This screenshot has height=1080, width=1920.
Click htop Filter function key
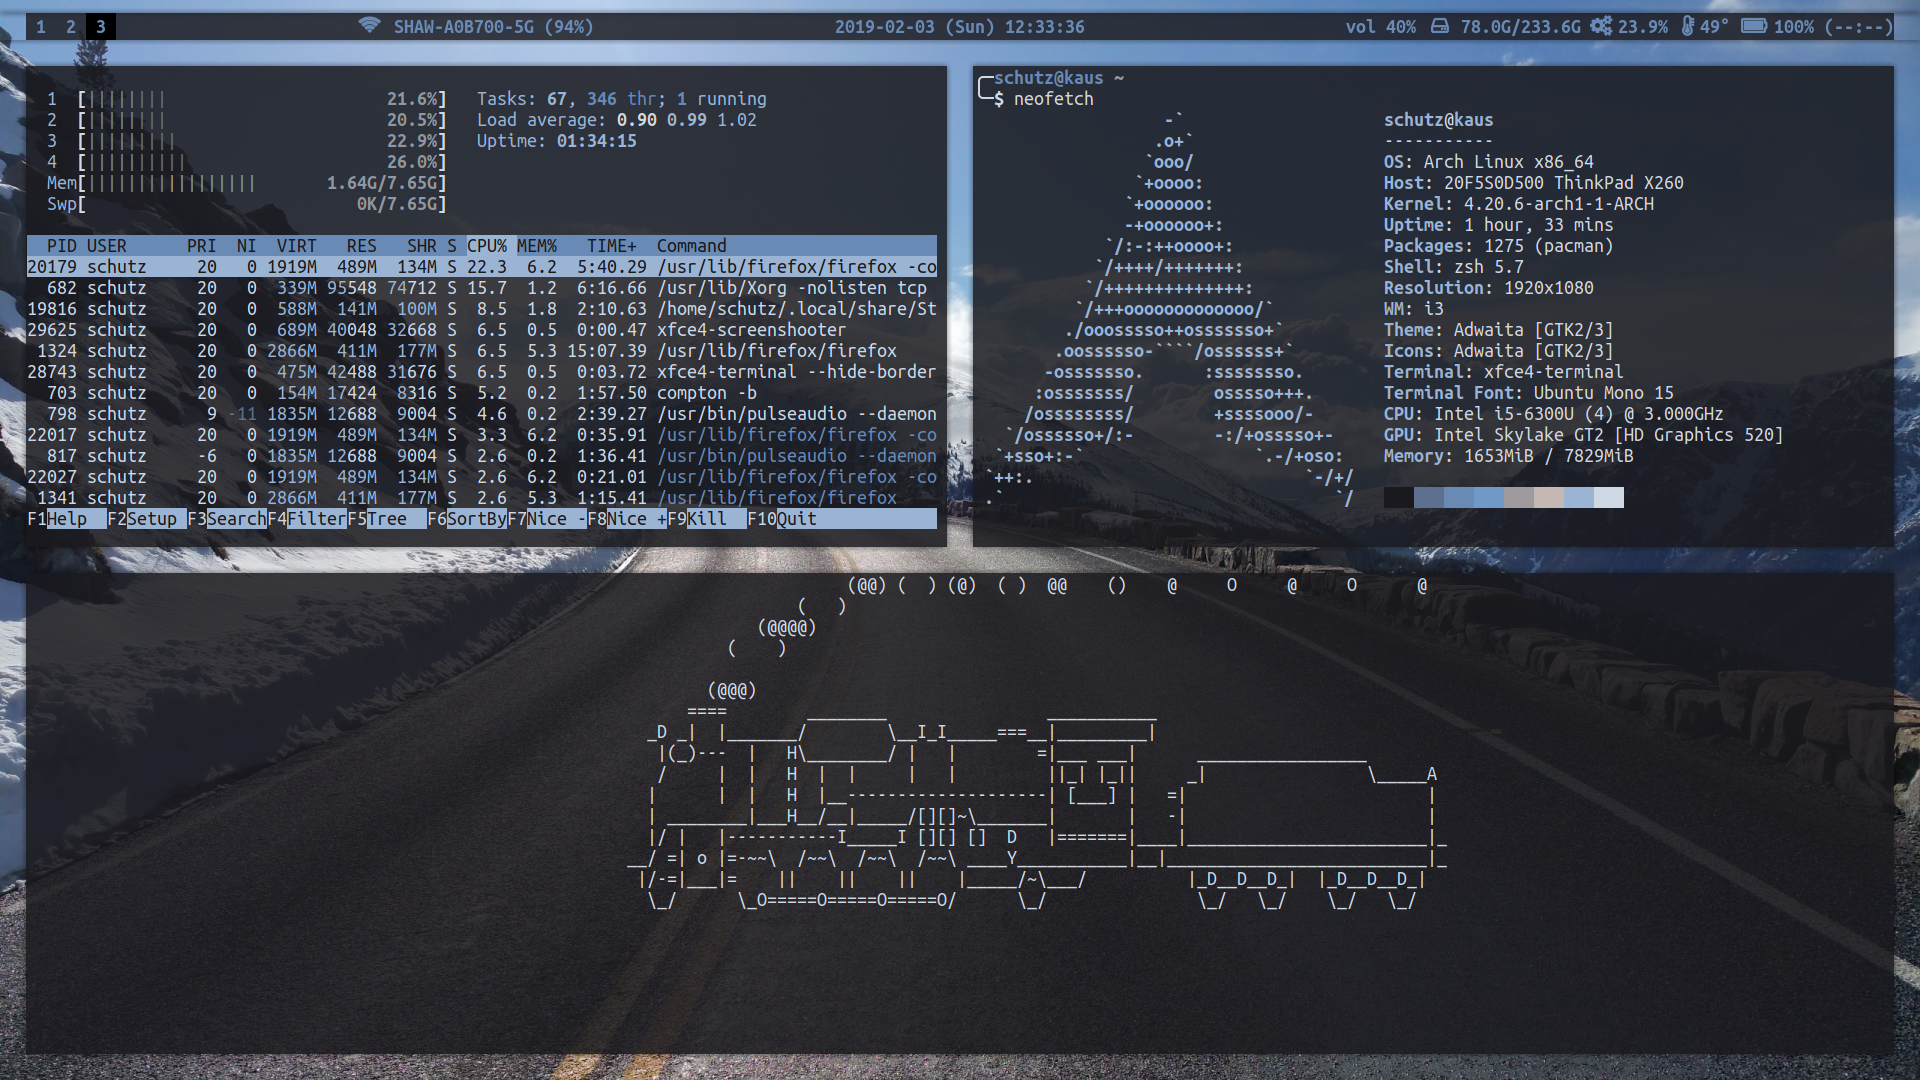(x=307, y=519)
